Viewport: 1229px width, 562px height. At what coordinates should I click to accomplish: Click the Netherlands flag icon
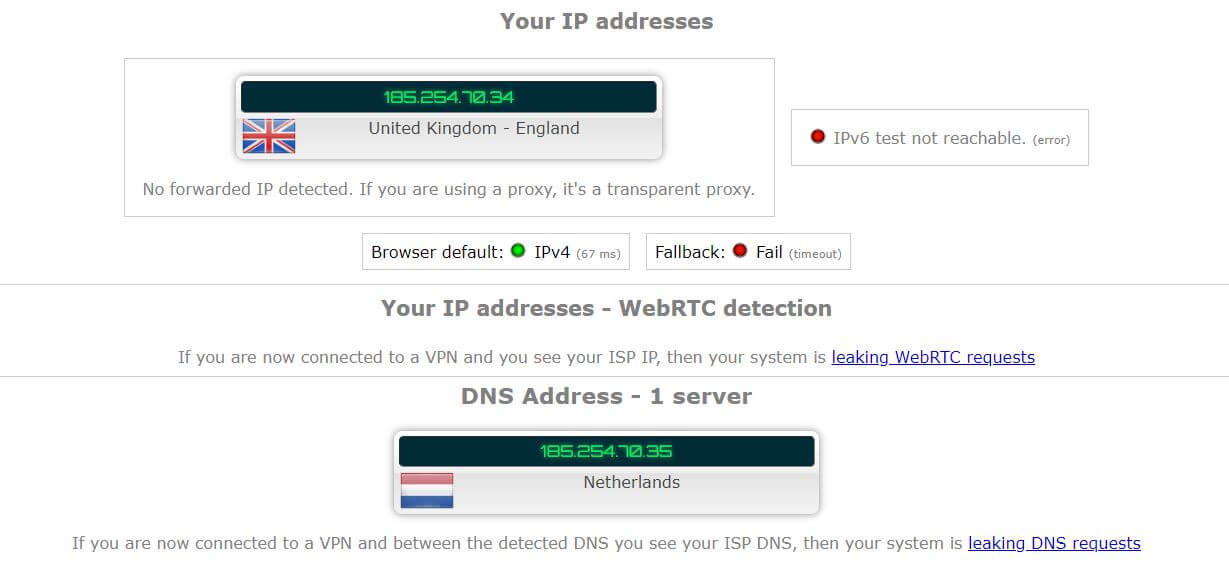[x=427, y=490]
